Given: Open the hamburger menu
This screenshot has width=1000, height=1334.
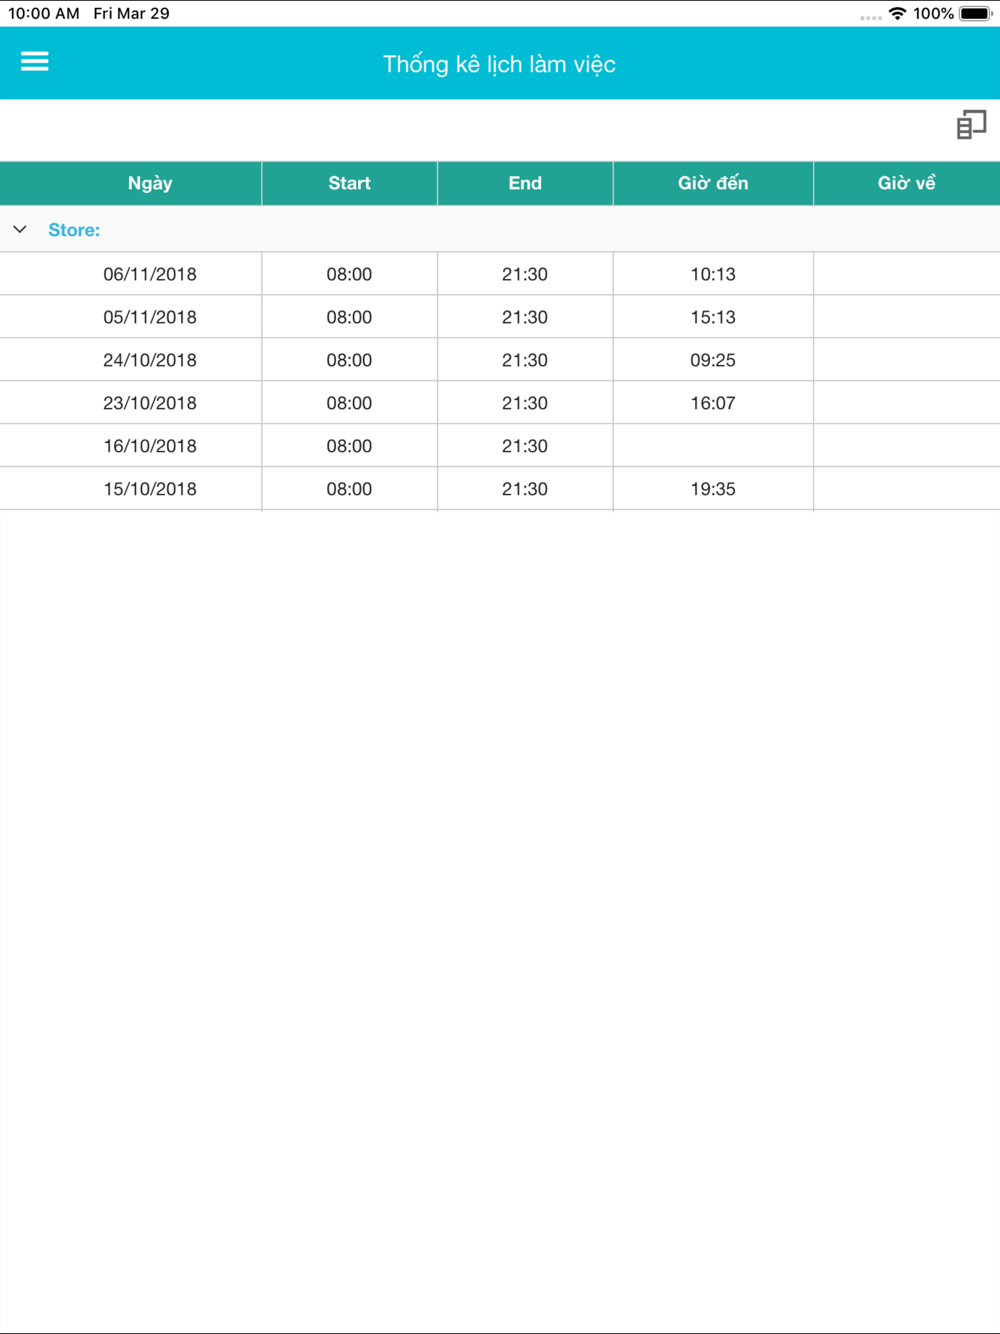Looking at the screenshot, I should [x=35, y=62].
